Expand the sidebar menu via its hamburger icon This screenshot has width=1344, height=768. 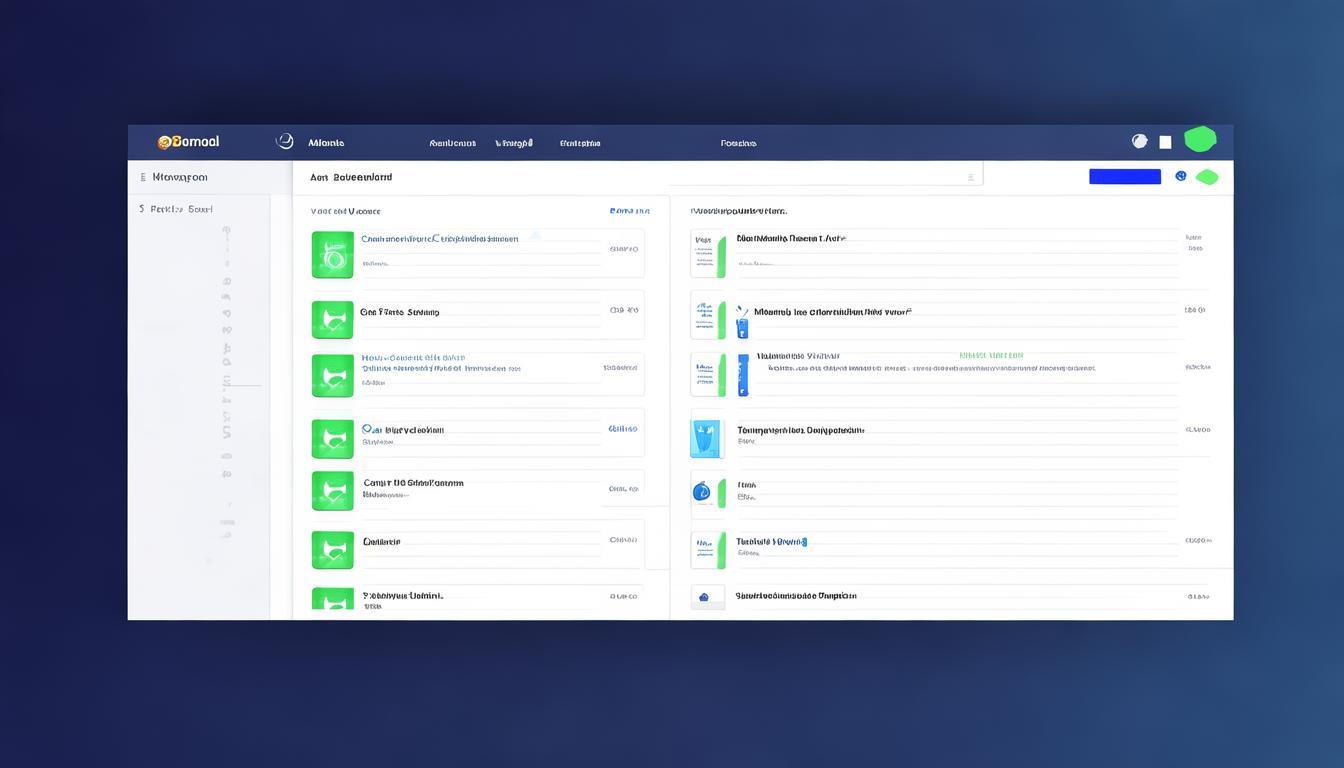143,177
